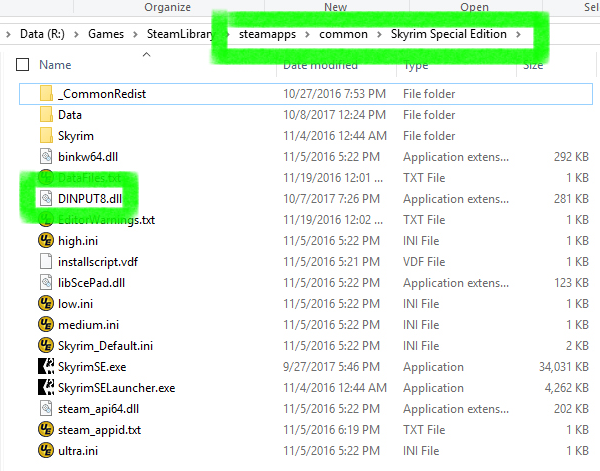Navigate to Data (R:) breadcrumb
This screenshot has width=600, height=471.
coord(42,34)
